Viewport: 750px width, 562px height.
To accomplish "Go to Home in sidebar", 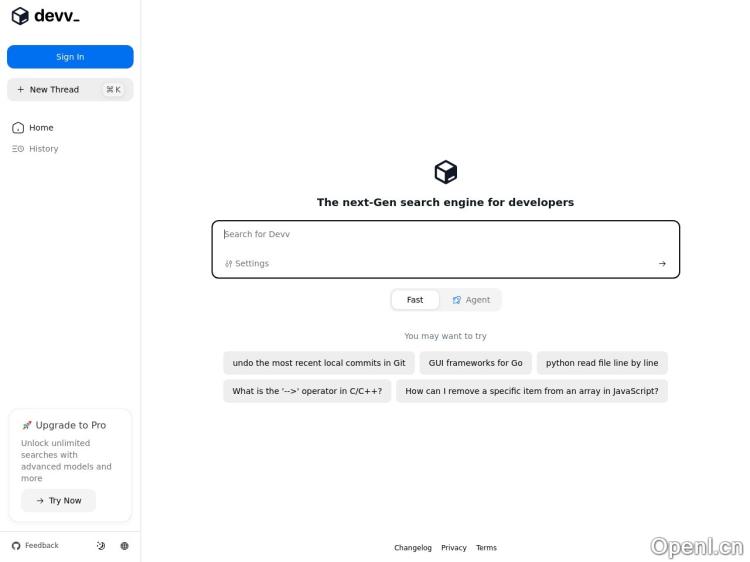I will click(x=41, y=128).
